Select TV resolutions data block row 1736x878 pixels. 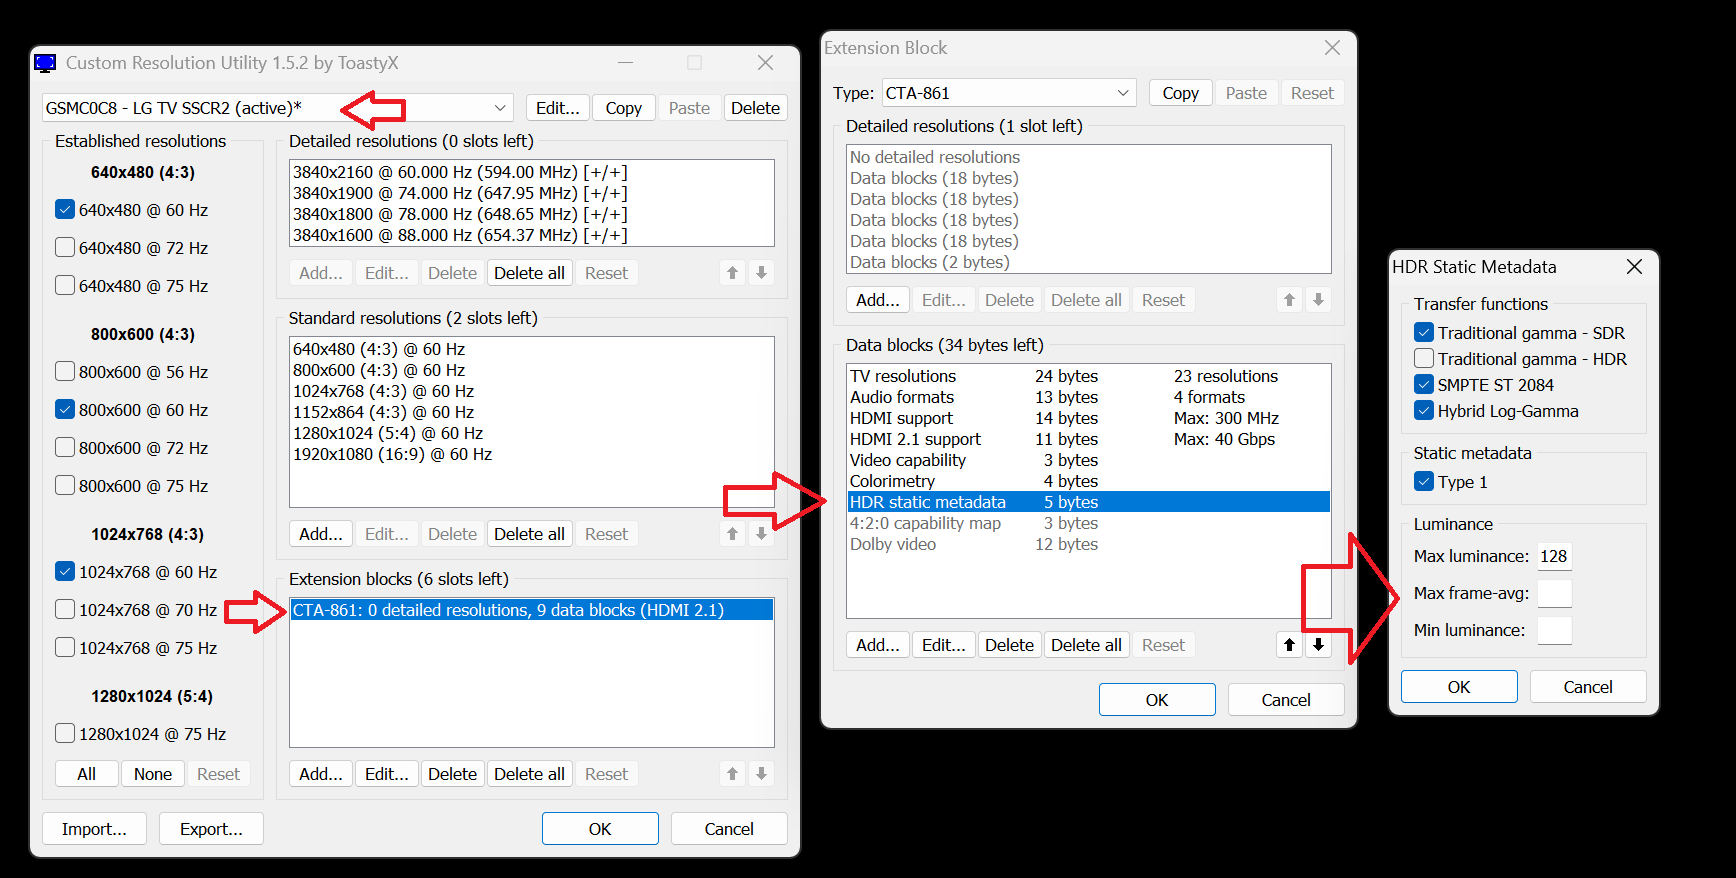[1088, 376]
